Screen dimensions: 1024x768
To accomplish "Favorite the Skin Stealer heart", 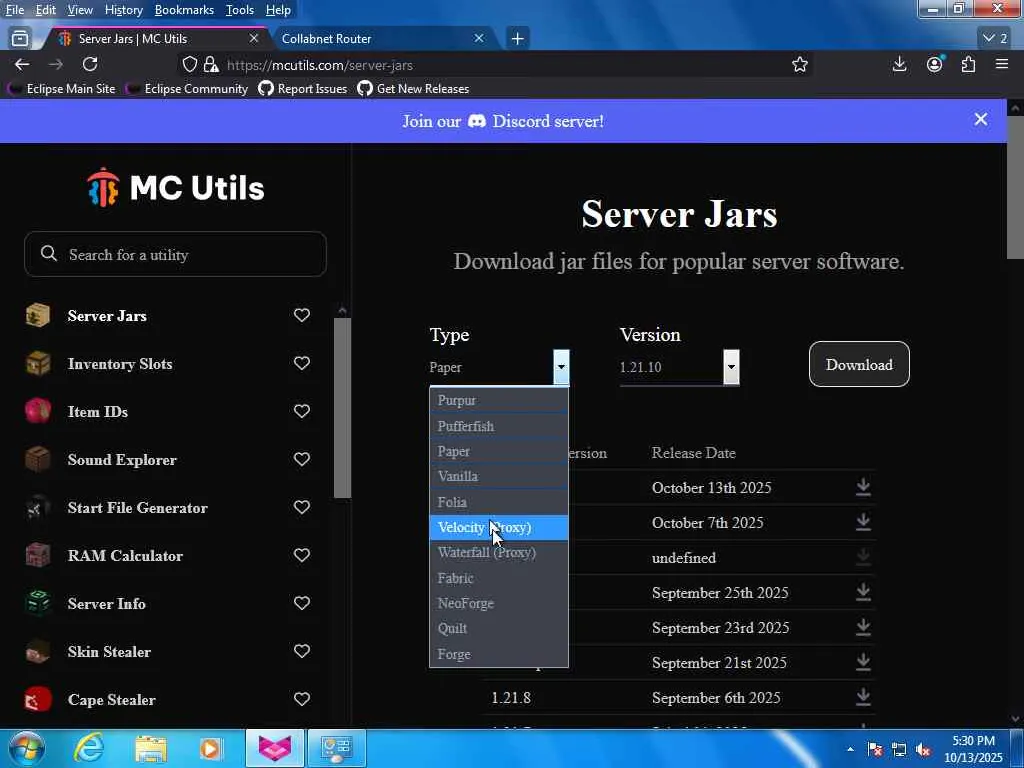I will coord(302,651).
